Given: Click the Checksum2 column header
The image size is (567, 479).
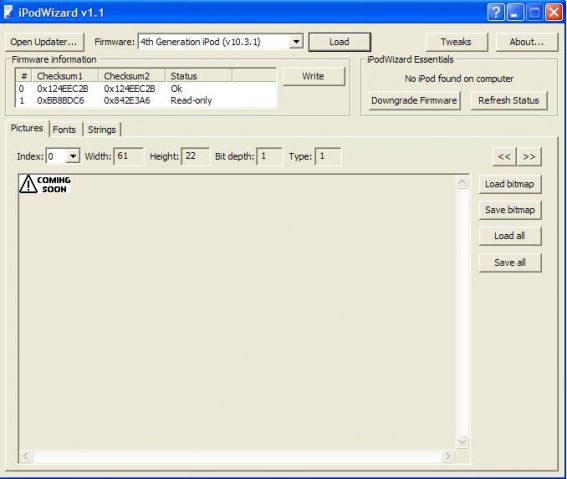Looking at the screenshot, I should tap(132, 76).
